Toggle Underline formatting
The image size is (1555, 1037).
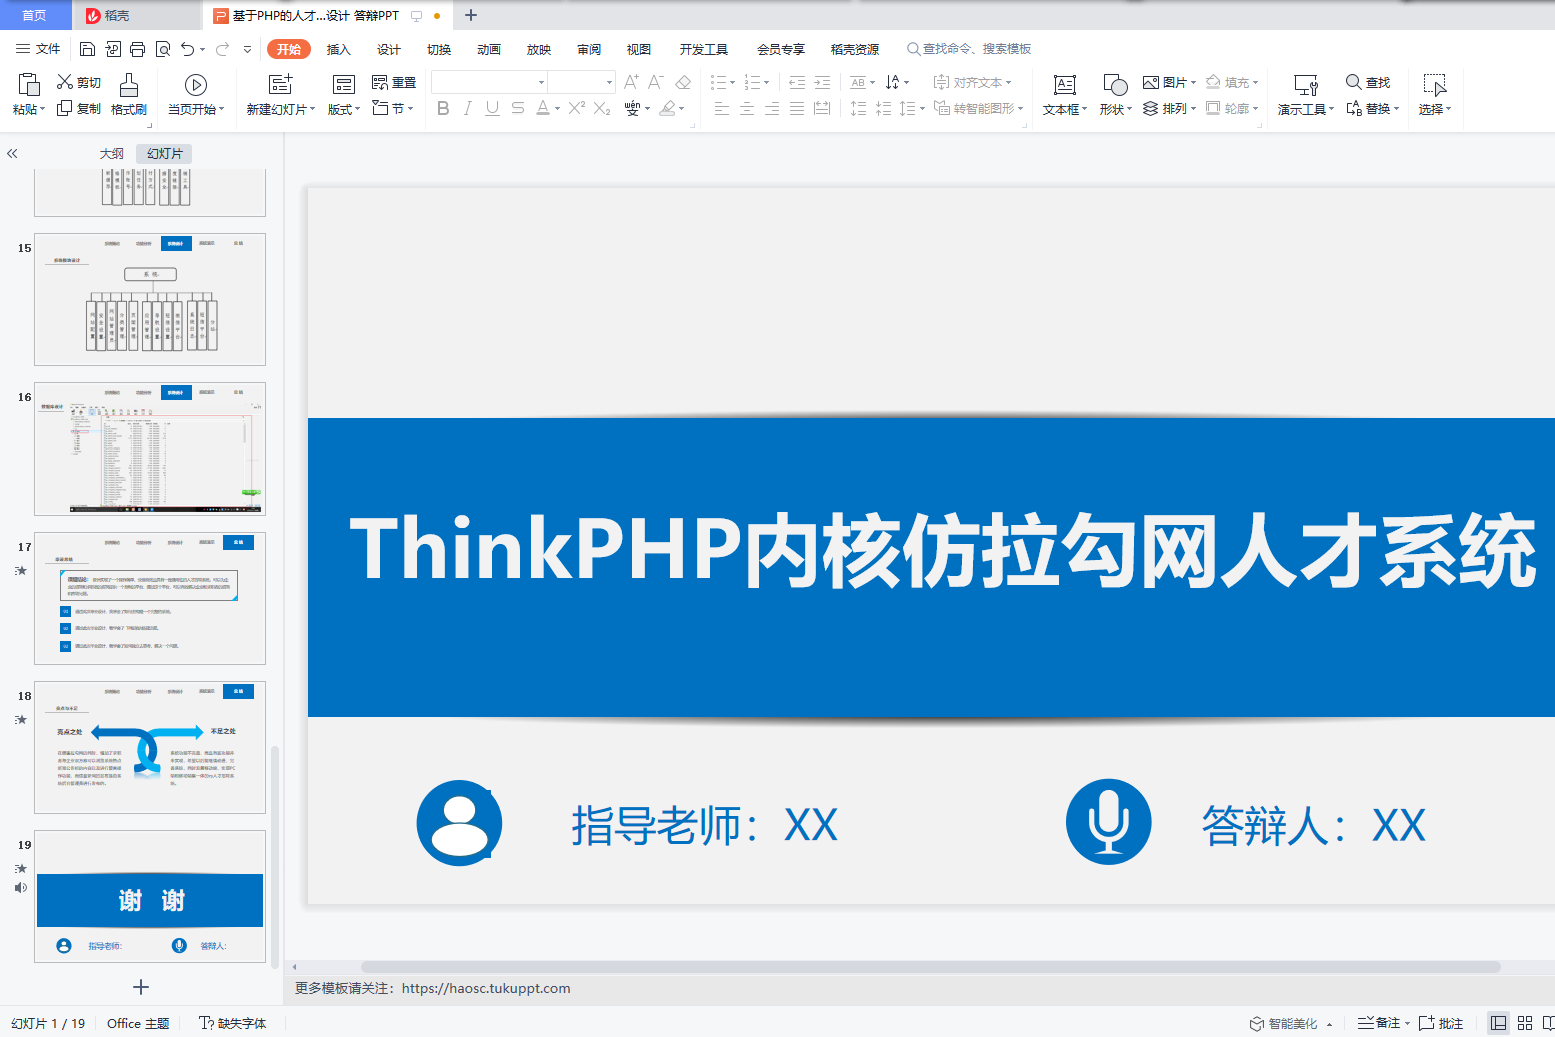click(492, 108)
